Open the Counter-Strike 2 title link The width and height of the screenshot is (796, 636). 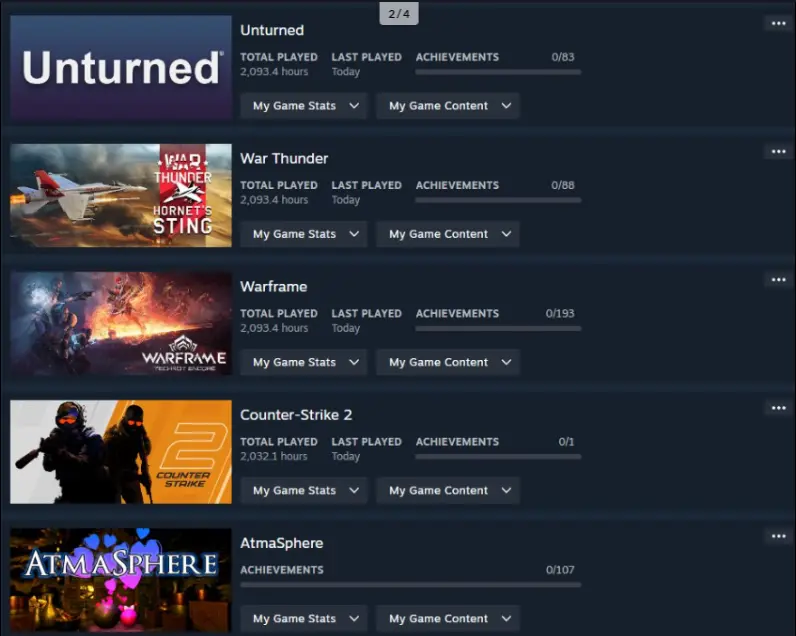[x=296, y=415]
